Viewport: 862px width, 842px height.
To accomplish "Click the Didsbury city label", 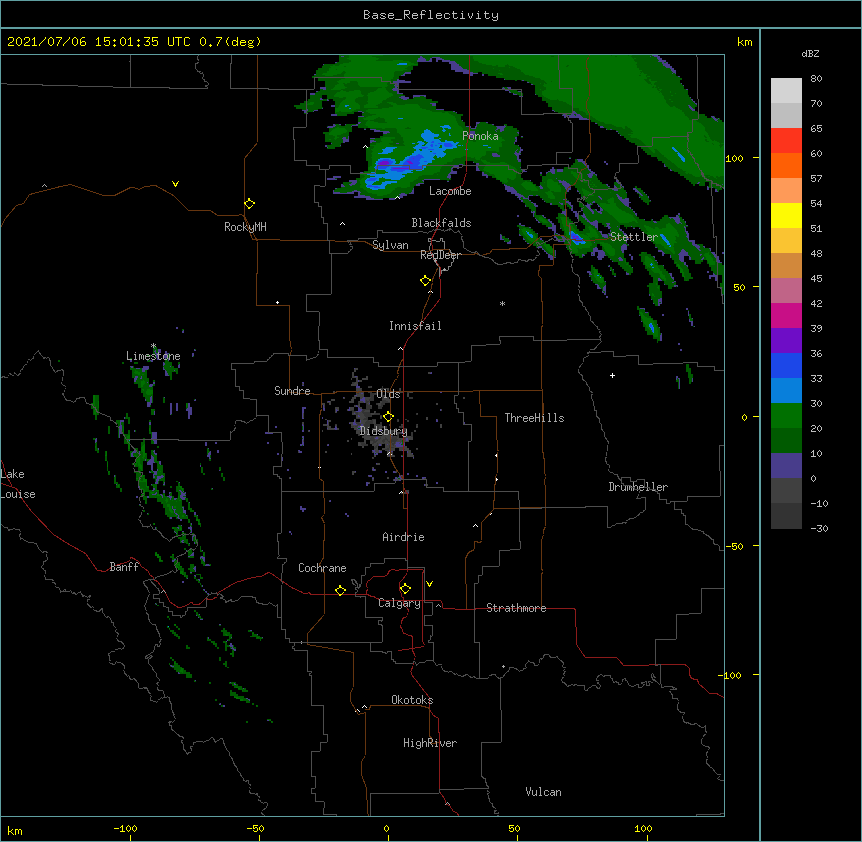I will 383,431.
